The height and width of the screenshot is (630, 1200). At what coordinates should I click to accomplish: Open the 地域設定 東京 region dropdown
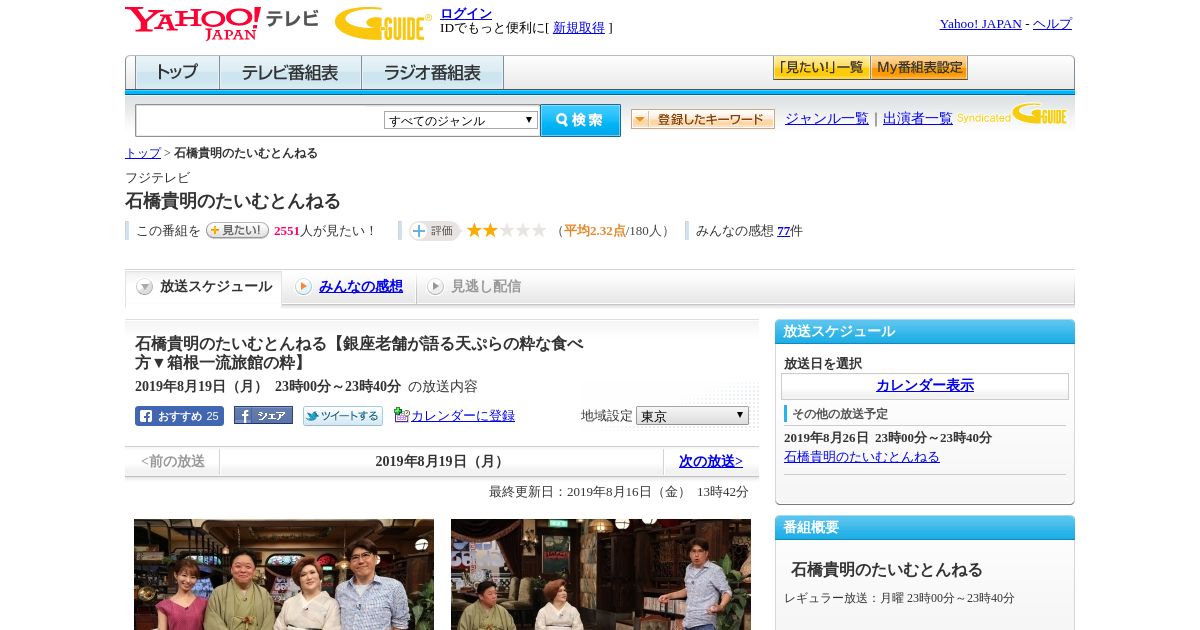692,415
